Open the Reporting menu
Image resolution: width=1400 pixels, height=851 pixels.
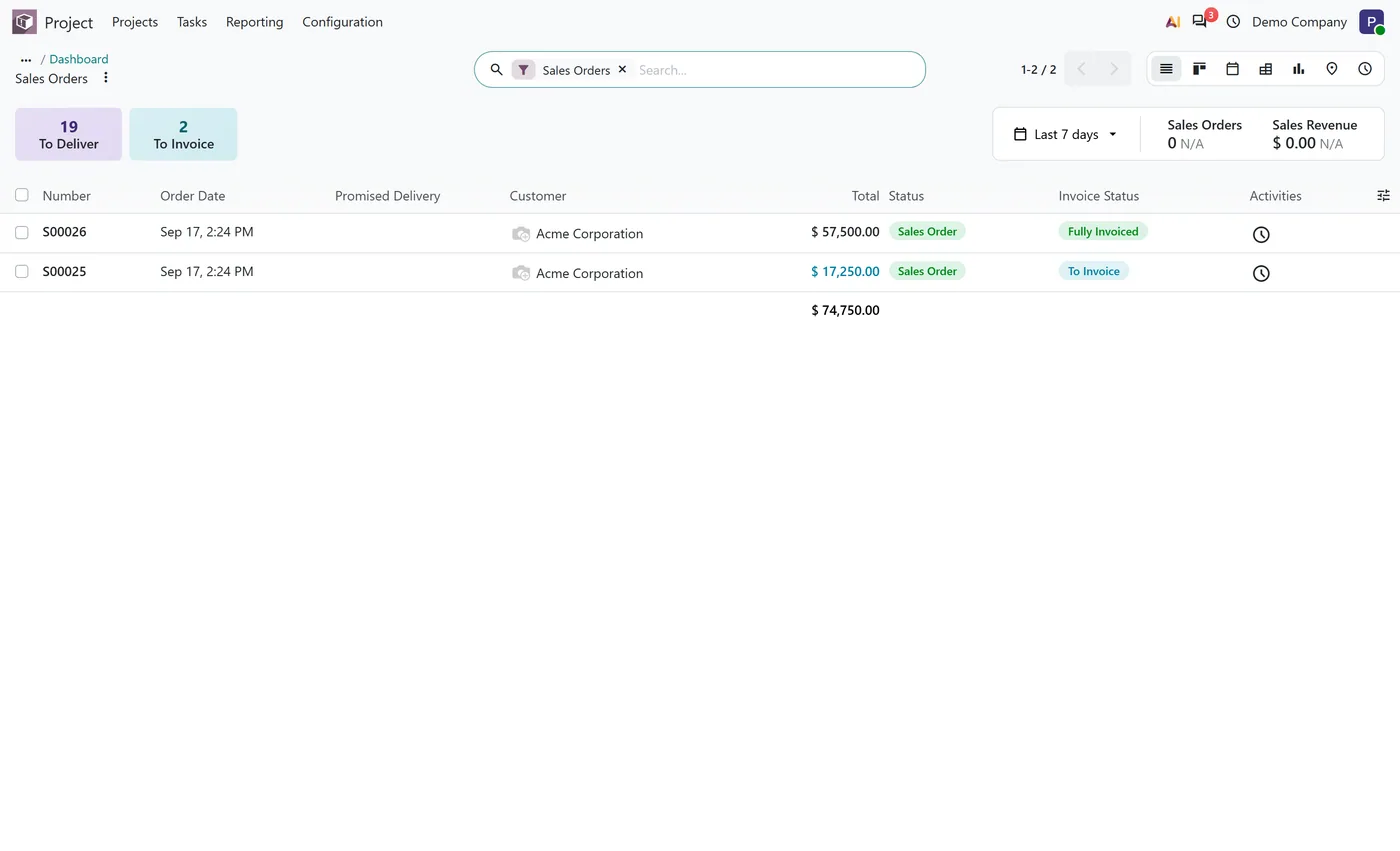254,22
